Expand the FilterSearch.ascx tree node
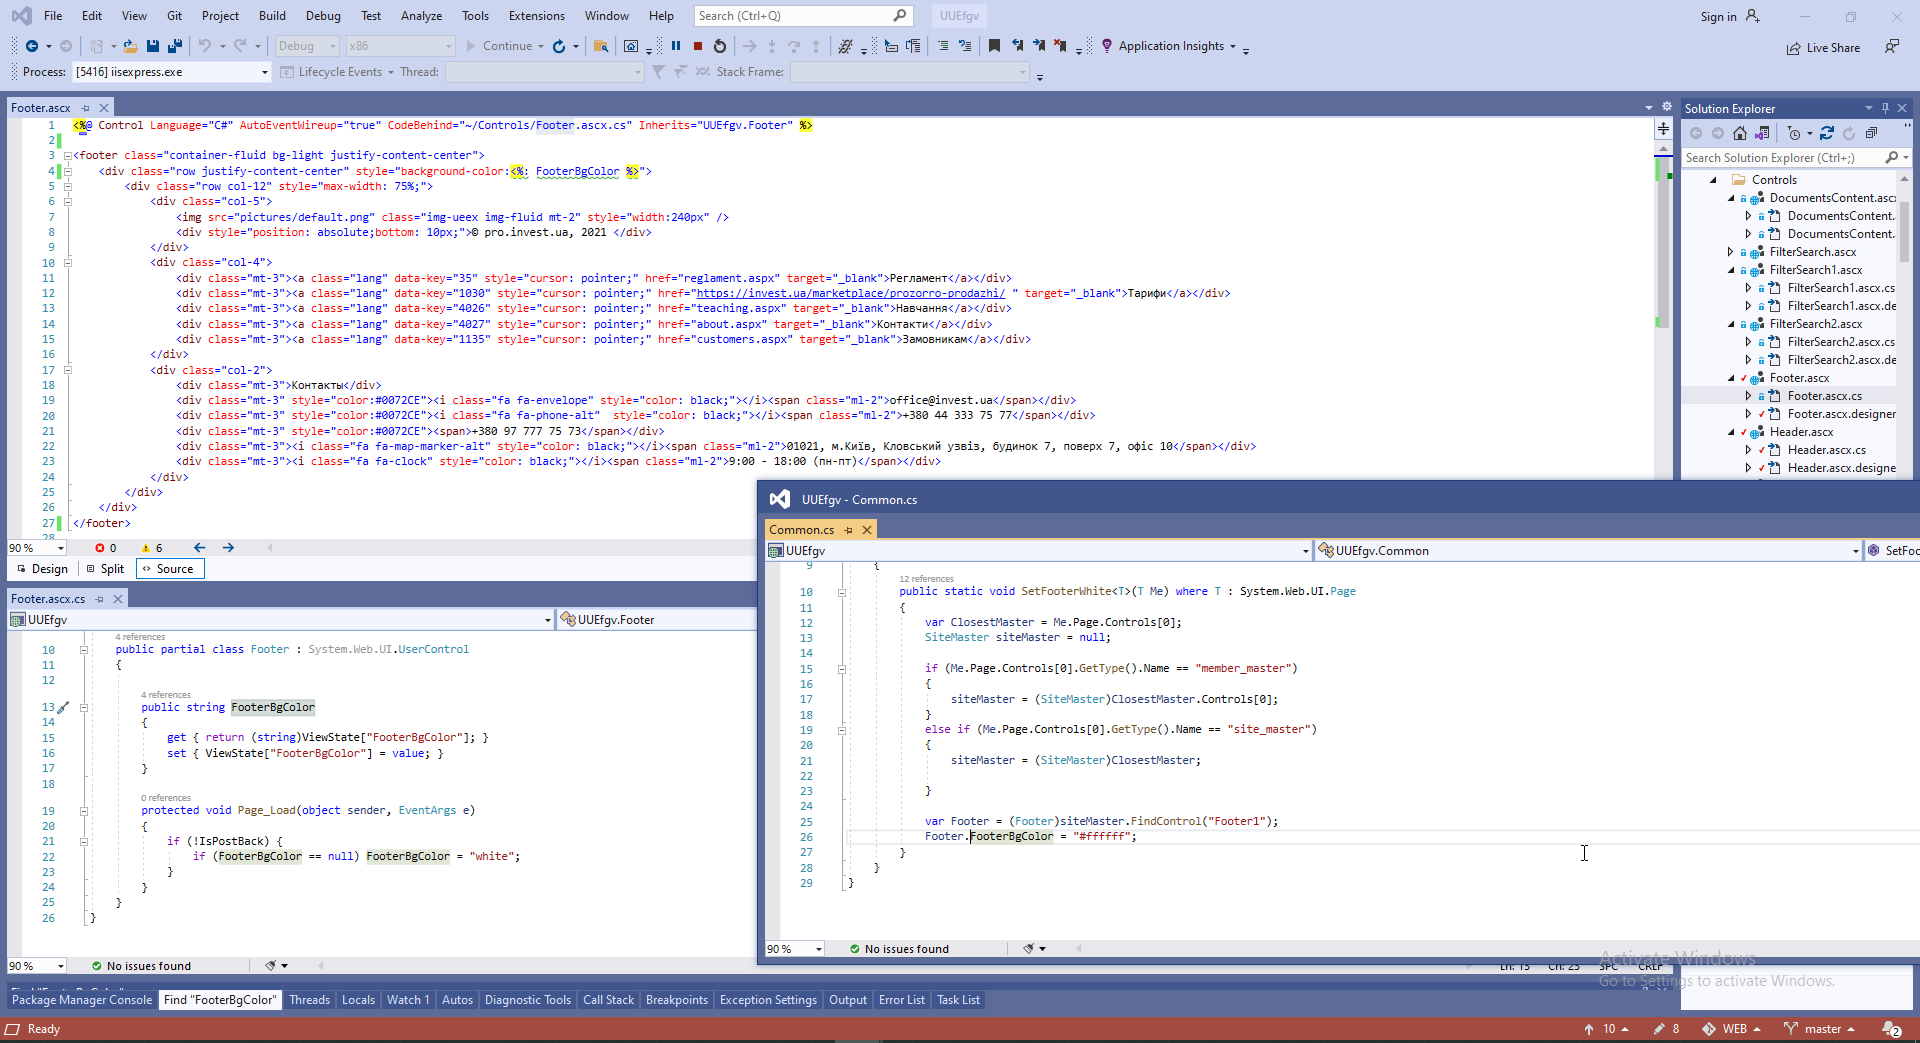 click(x=1731, y=252)
